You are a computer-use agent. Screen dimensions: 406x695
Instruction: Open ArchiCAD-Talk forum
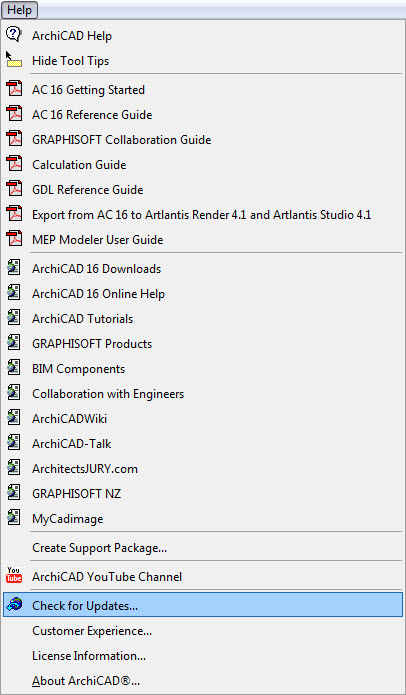tap(203, 444)
